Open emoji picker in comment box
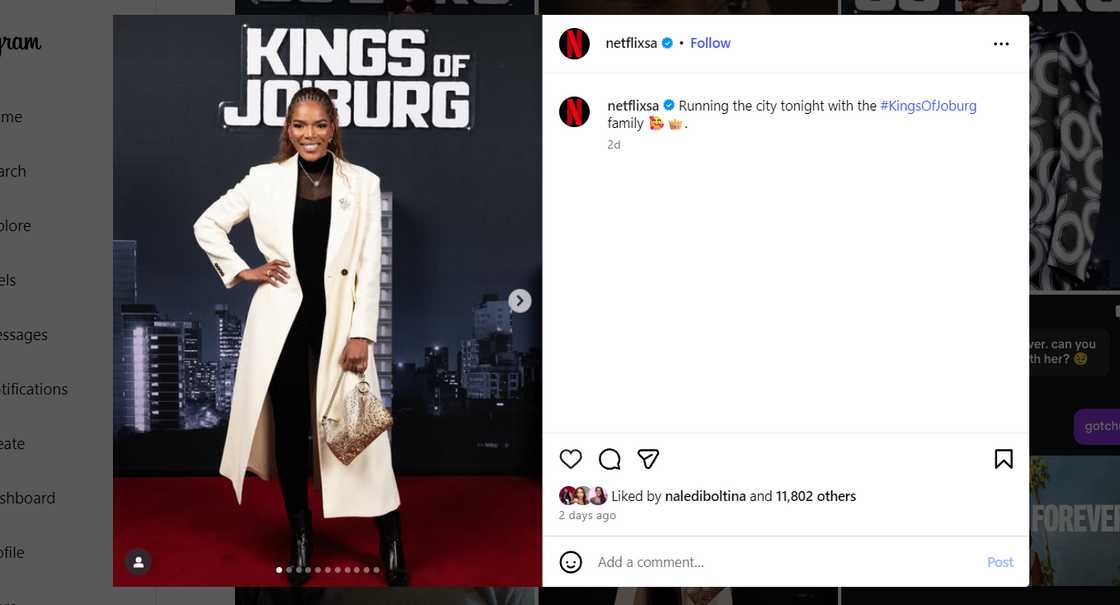 (570, 562)
